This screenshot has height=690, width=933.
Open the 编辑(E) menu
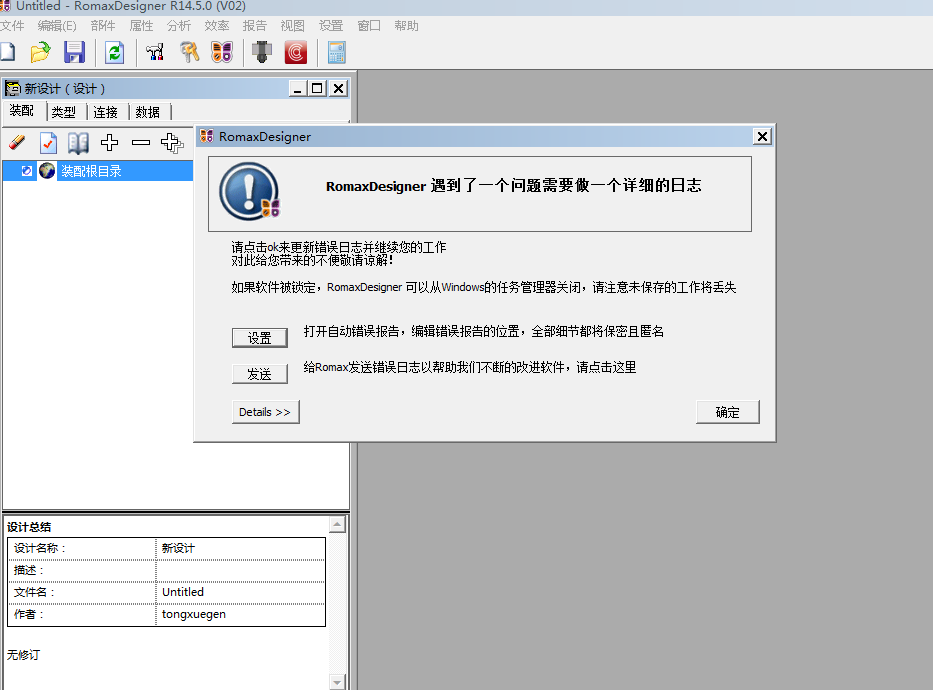coord(57,26)
